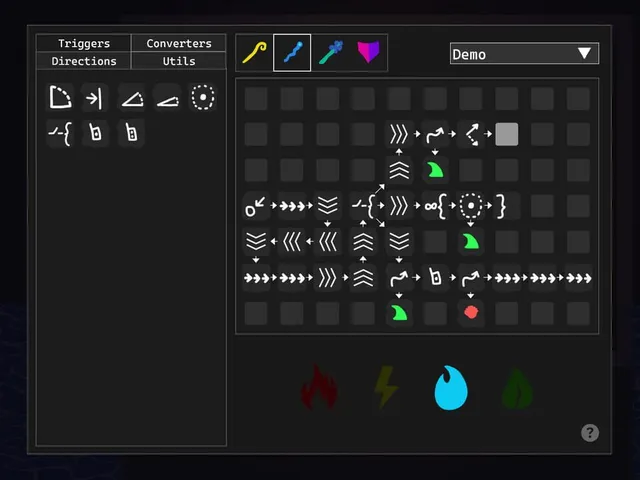Image resolution: width=640 pixels, height=480 pixels.
Task: Select the closing brace node
Action: pos(502,206)
